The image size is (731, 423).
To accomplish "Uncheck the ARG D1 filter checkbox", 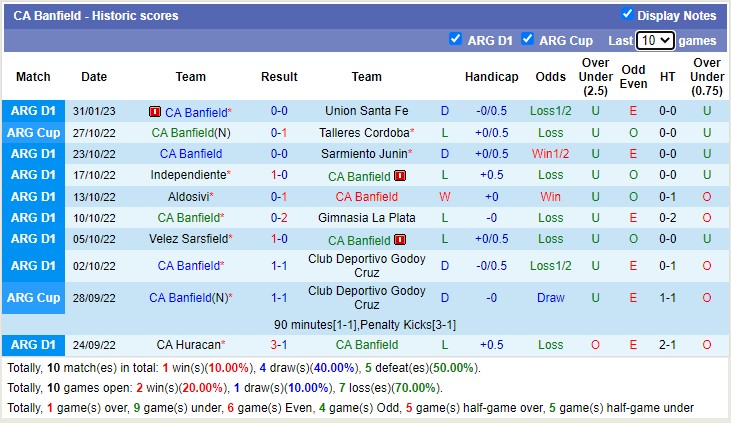I will (455, 39).
